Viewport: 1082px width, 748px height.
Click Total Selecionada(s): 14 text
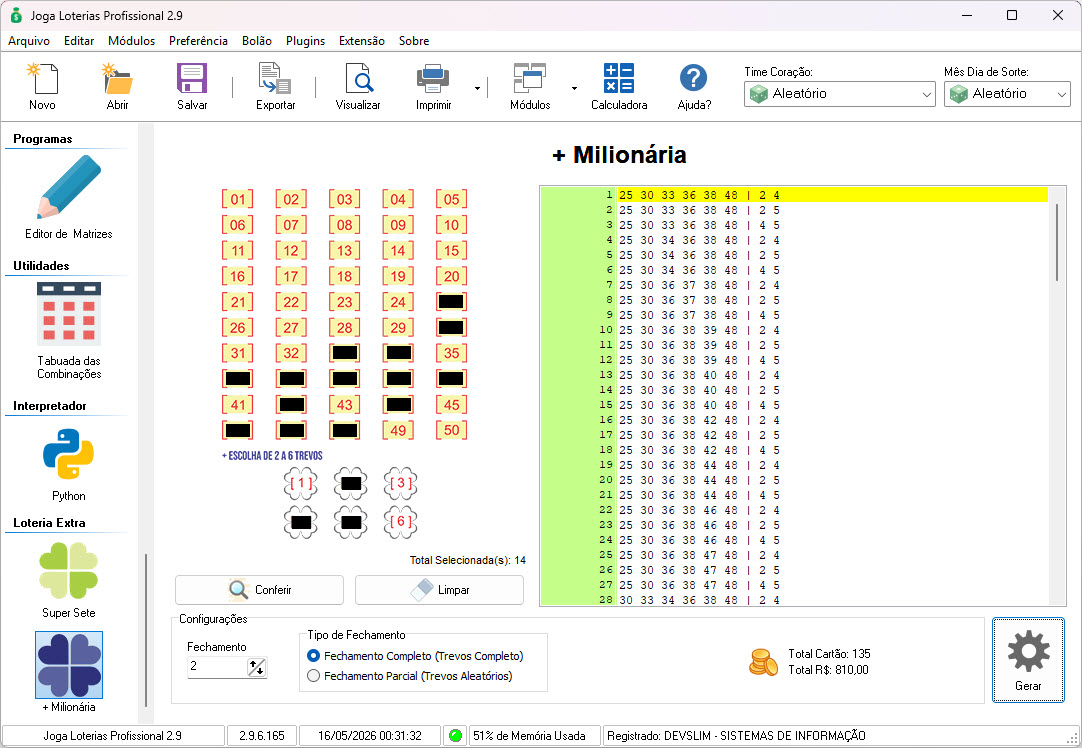[468, 560]
